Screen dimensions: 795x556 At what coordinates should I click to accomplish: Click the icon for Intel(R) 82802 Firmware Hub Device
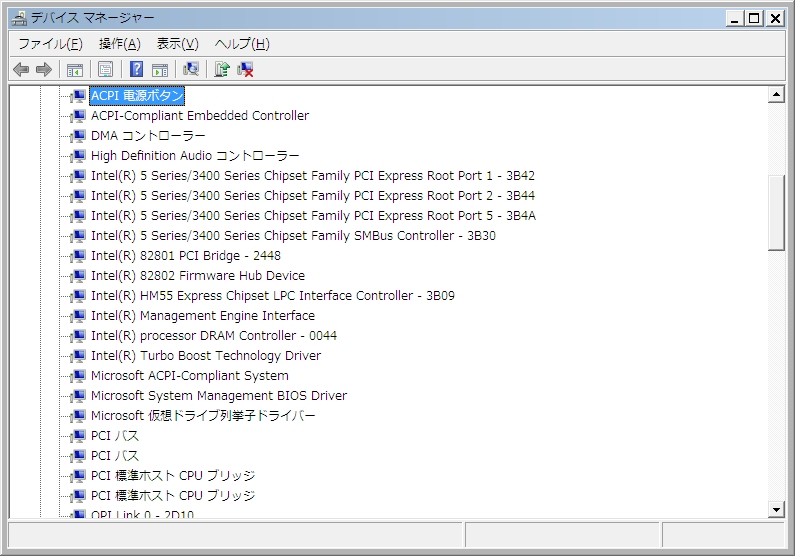pos(79,276)
